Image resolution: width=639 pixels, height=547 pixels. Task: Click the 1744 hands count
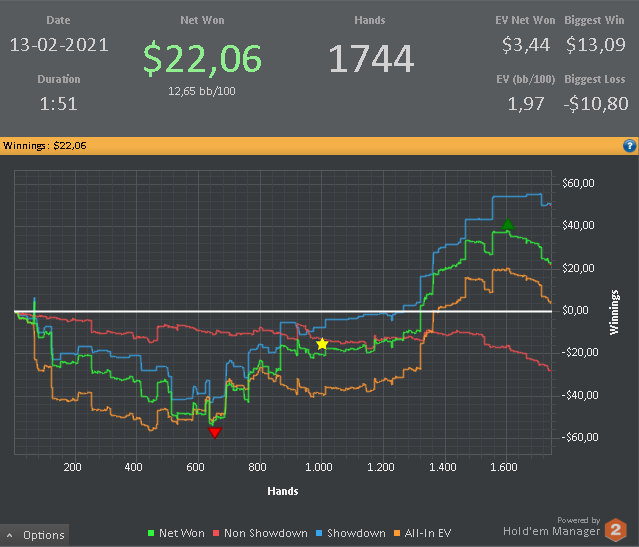[370, 59]
